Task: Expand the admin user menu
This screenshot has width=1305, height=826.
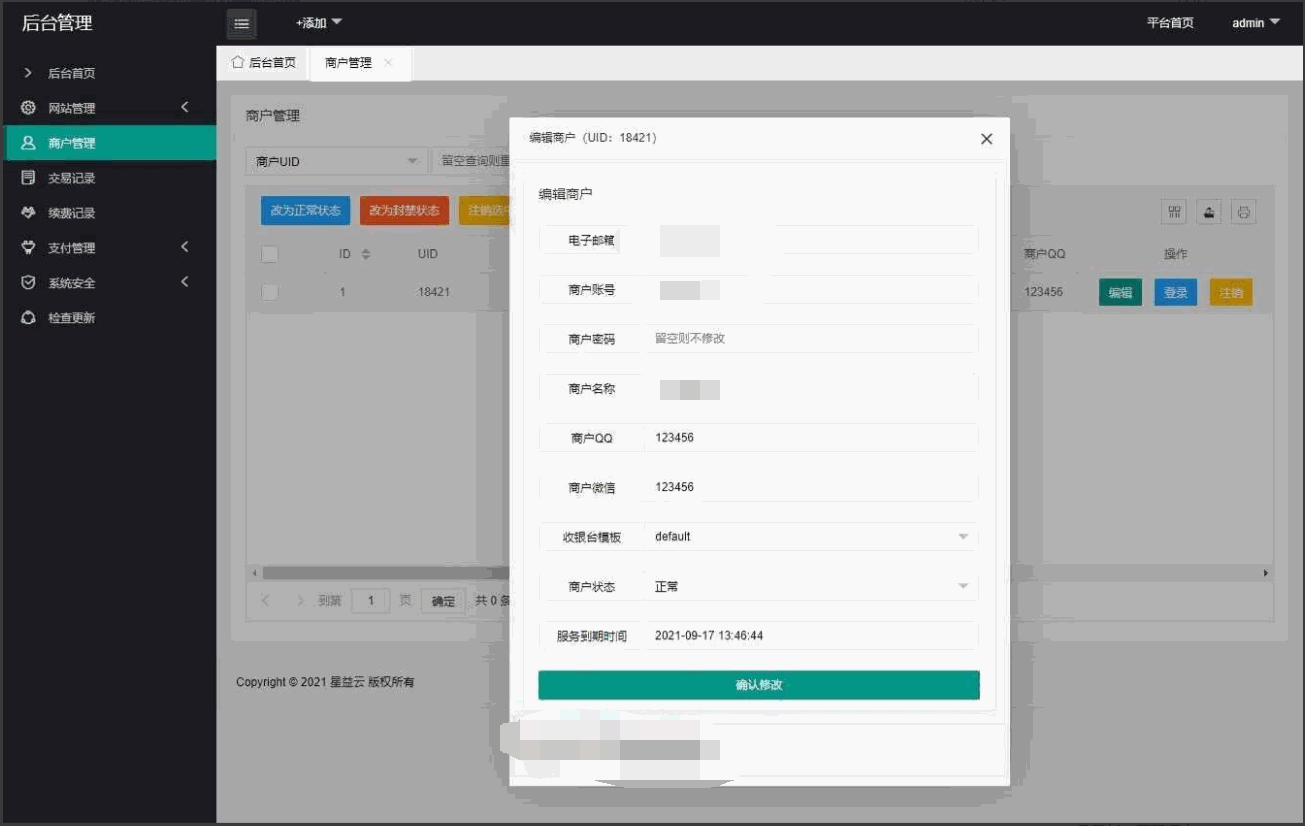Action: click(x=1255, y=23)
